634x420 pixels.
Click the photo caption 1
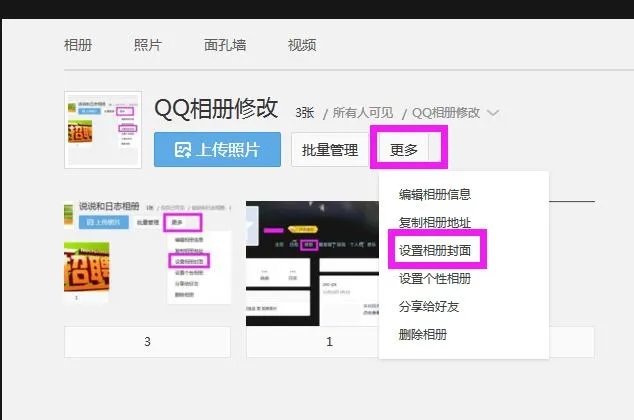[329, 342]
